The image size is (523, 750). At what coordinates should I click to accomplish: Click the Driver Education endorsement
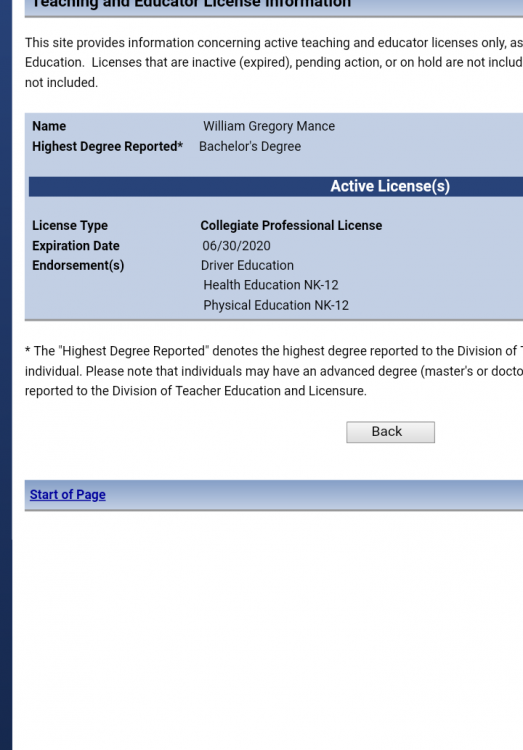coord(247,265)
